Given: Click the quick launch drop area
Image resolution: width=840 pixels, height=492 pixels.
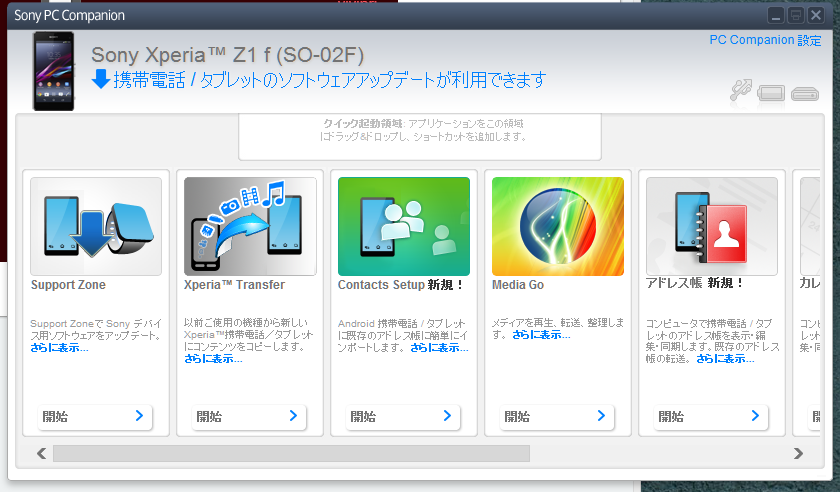Looking at the screenshot, I should pos(419,137).
